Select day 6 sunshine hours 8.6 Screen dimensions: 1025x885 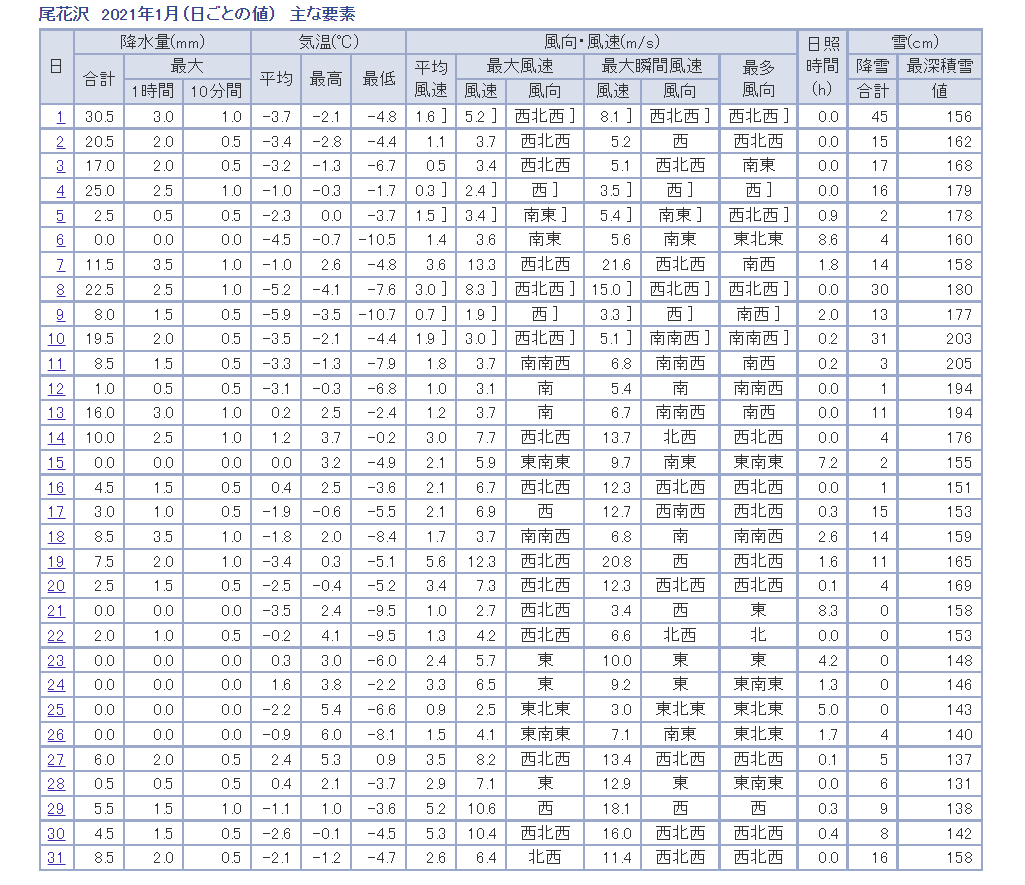[828, 240]
